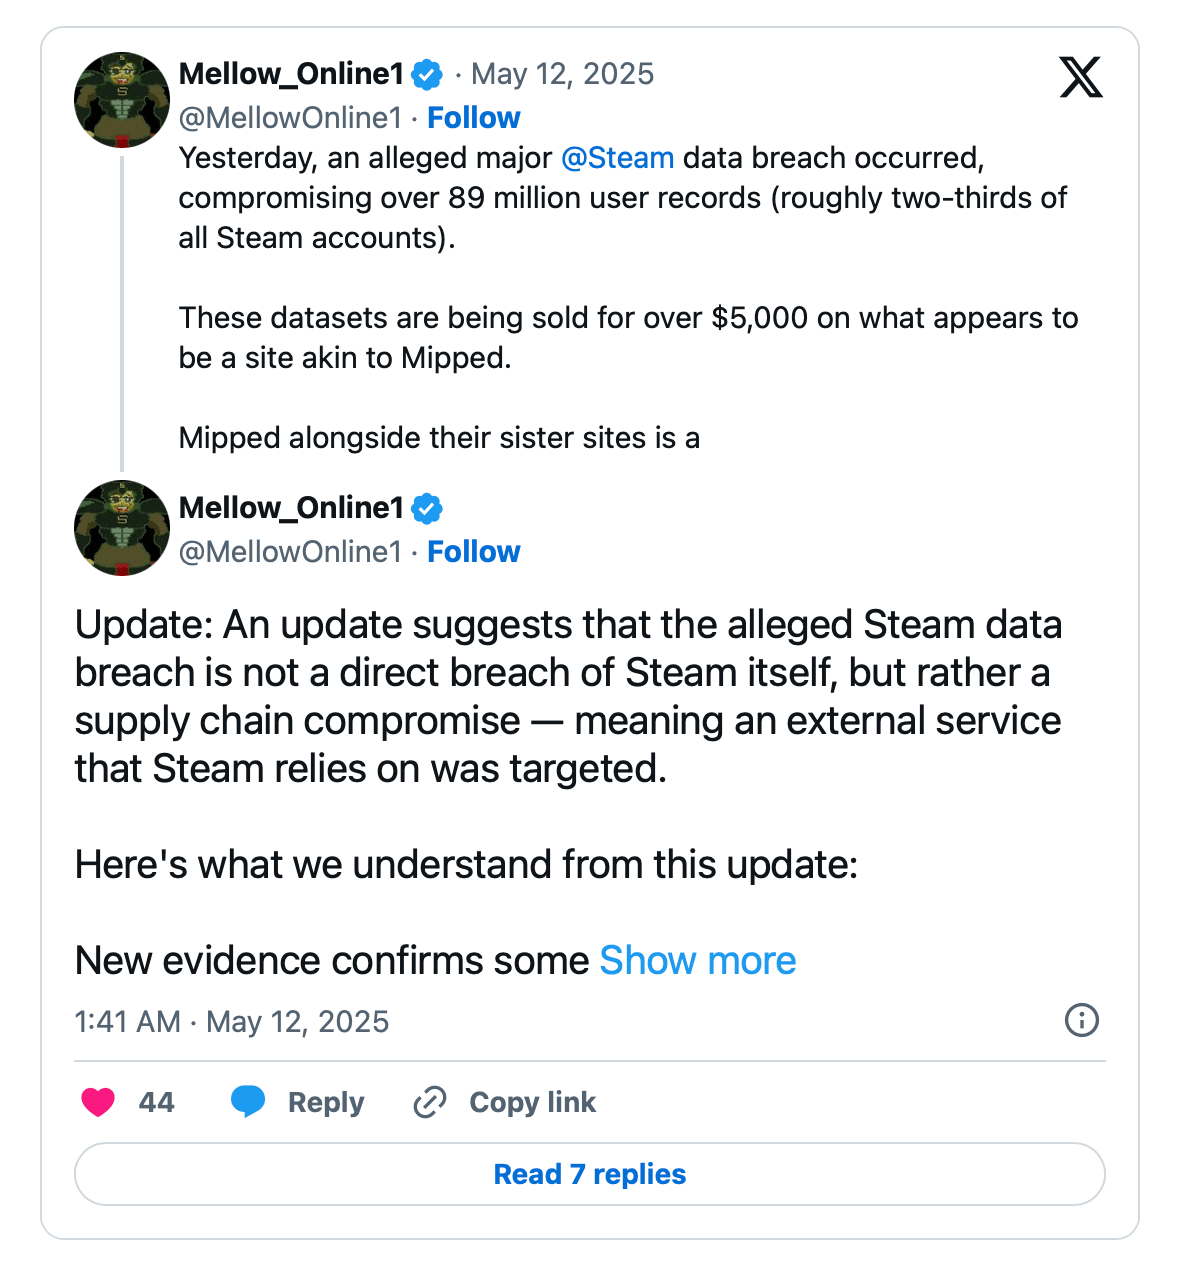
Task: Open the tweet info circle icon
Action: (x=1082, y=1020)
